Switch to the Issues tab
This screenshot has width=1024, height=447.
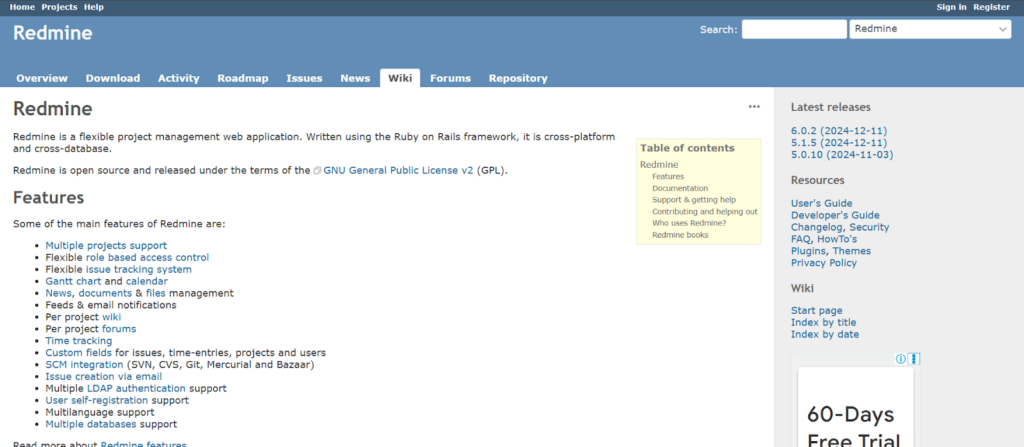coord(304,78)
